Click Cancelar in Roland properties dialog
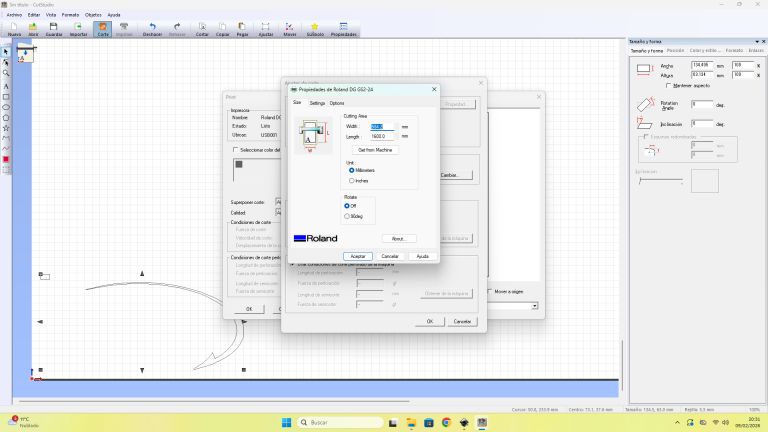This screenshot has height=432, width=768. [x=390, y=256]
